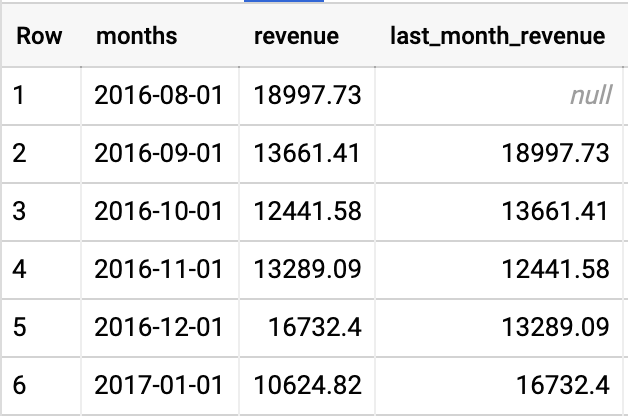Select the last_month_revenue column header

(x=498, y=37)
